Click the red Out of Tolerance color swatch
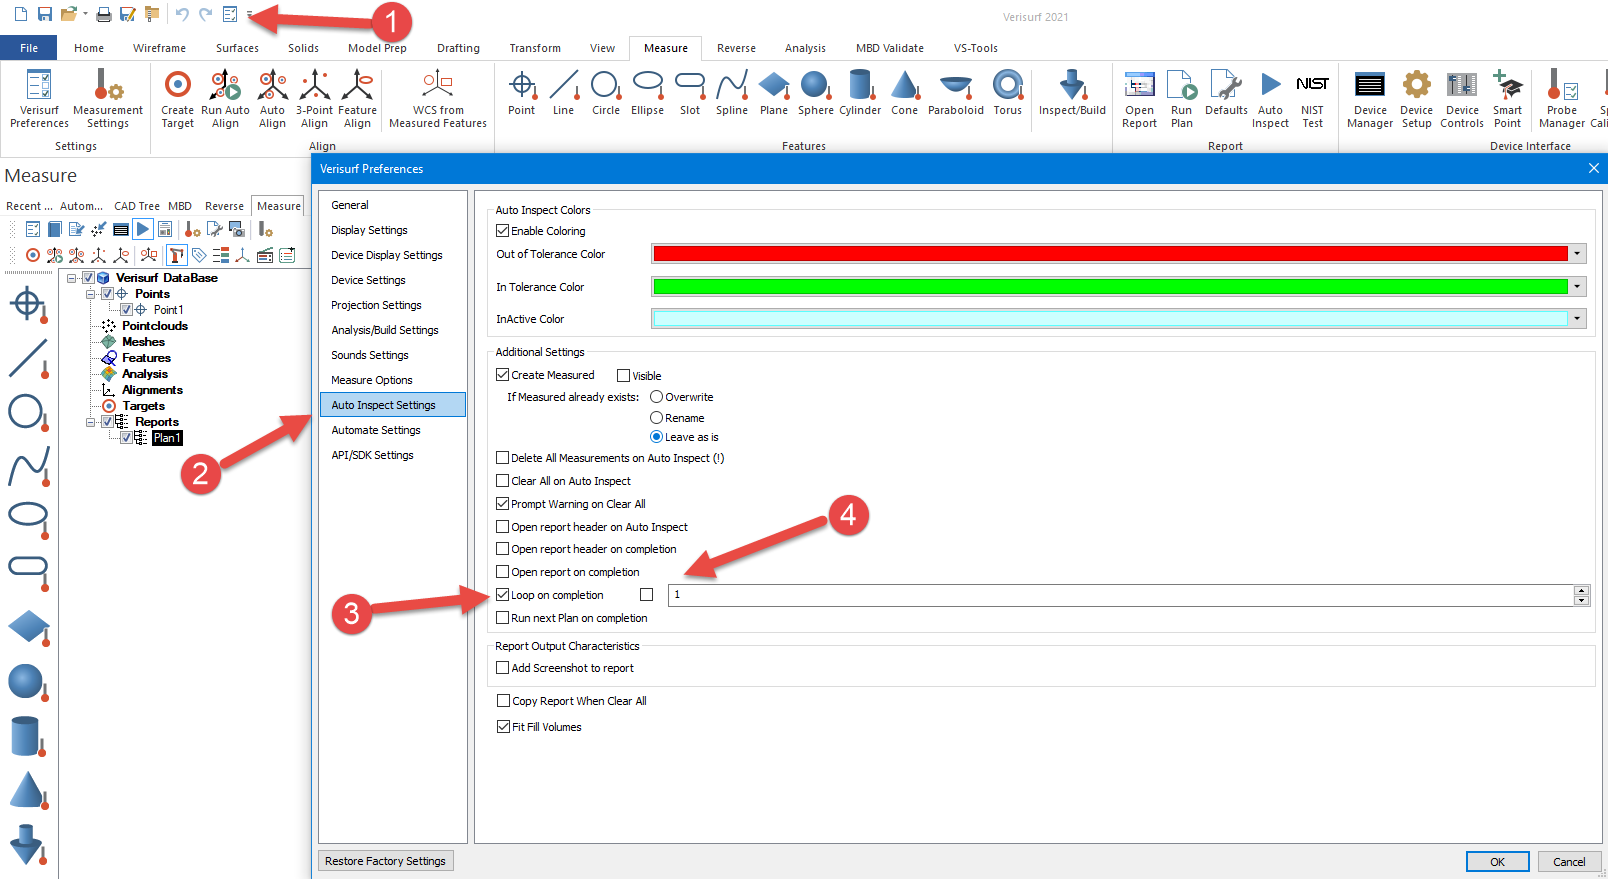The image size is (1608, 879). point(1110,254)
